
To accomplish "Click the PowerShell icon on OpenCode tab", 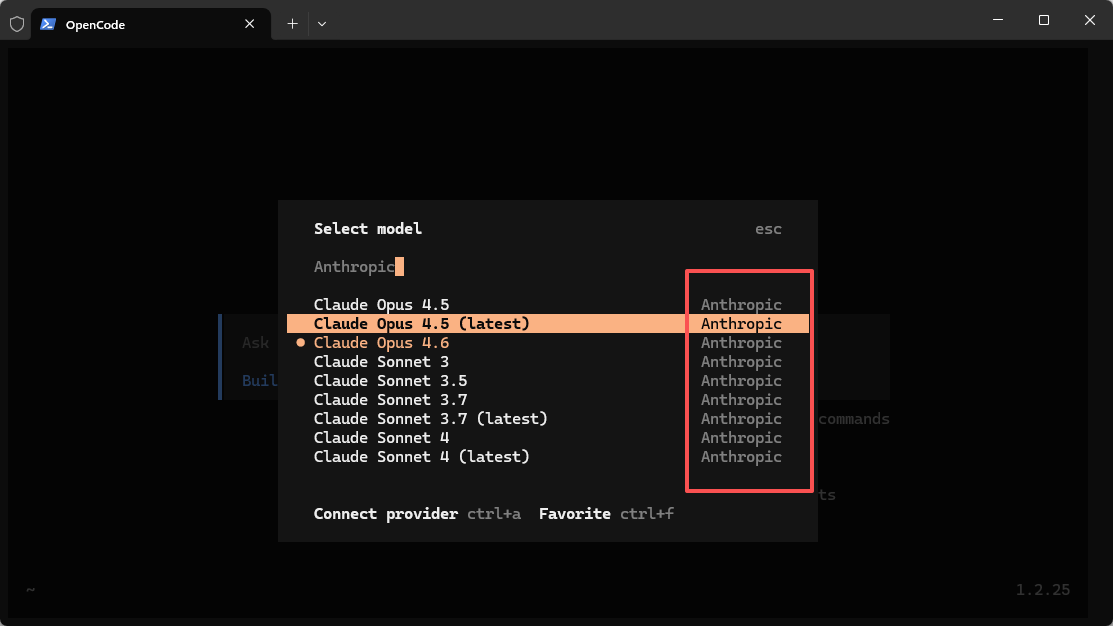I will pyautogui.click(x=48, y=24).
